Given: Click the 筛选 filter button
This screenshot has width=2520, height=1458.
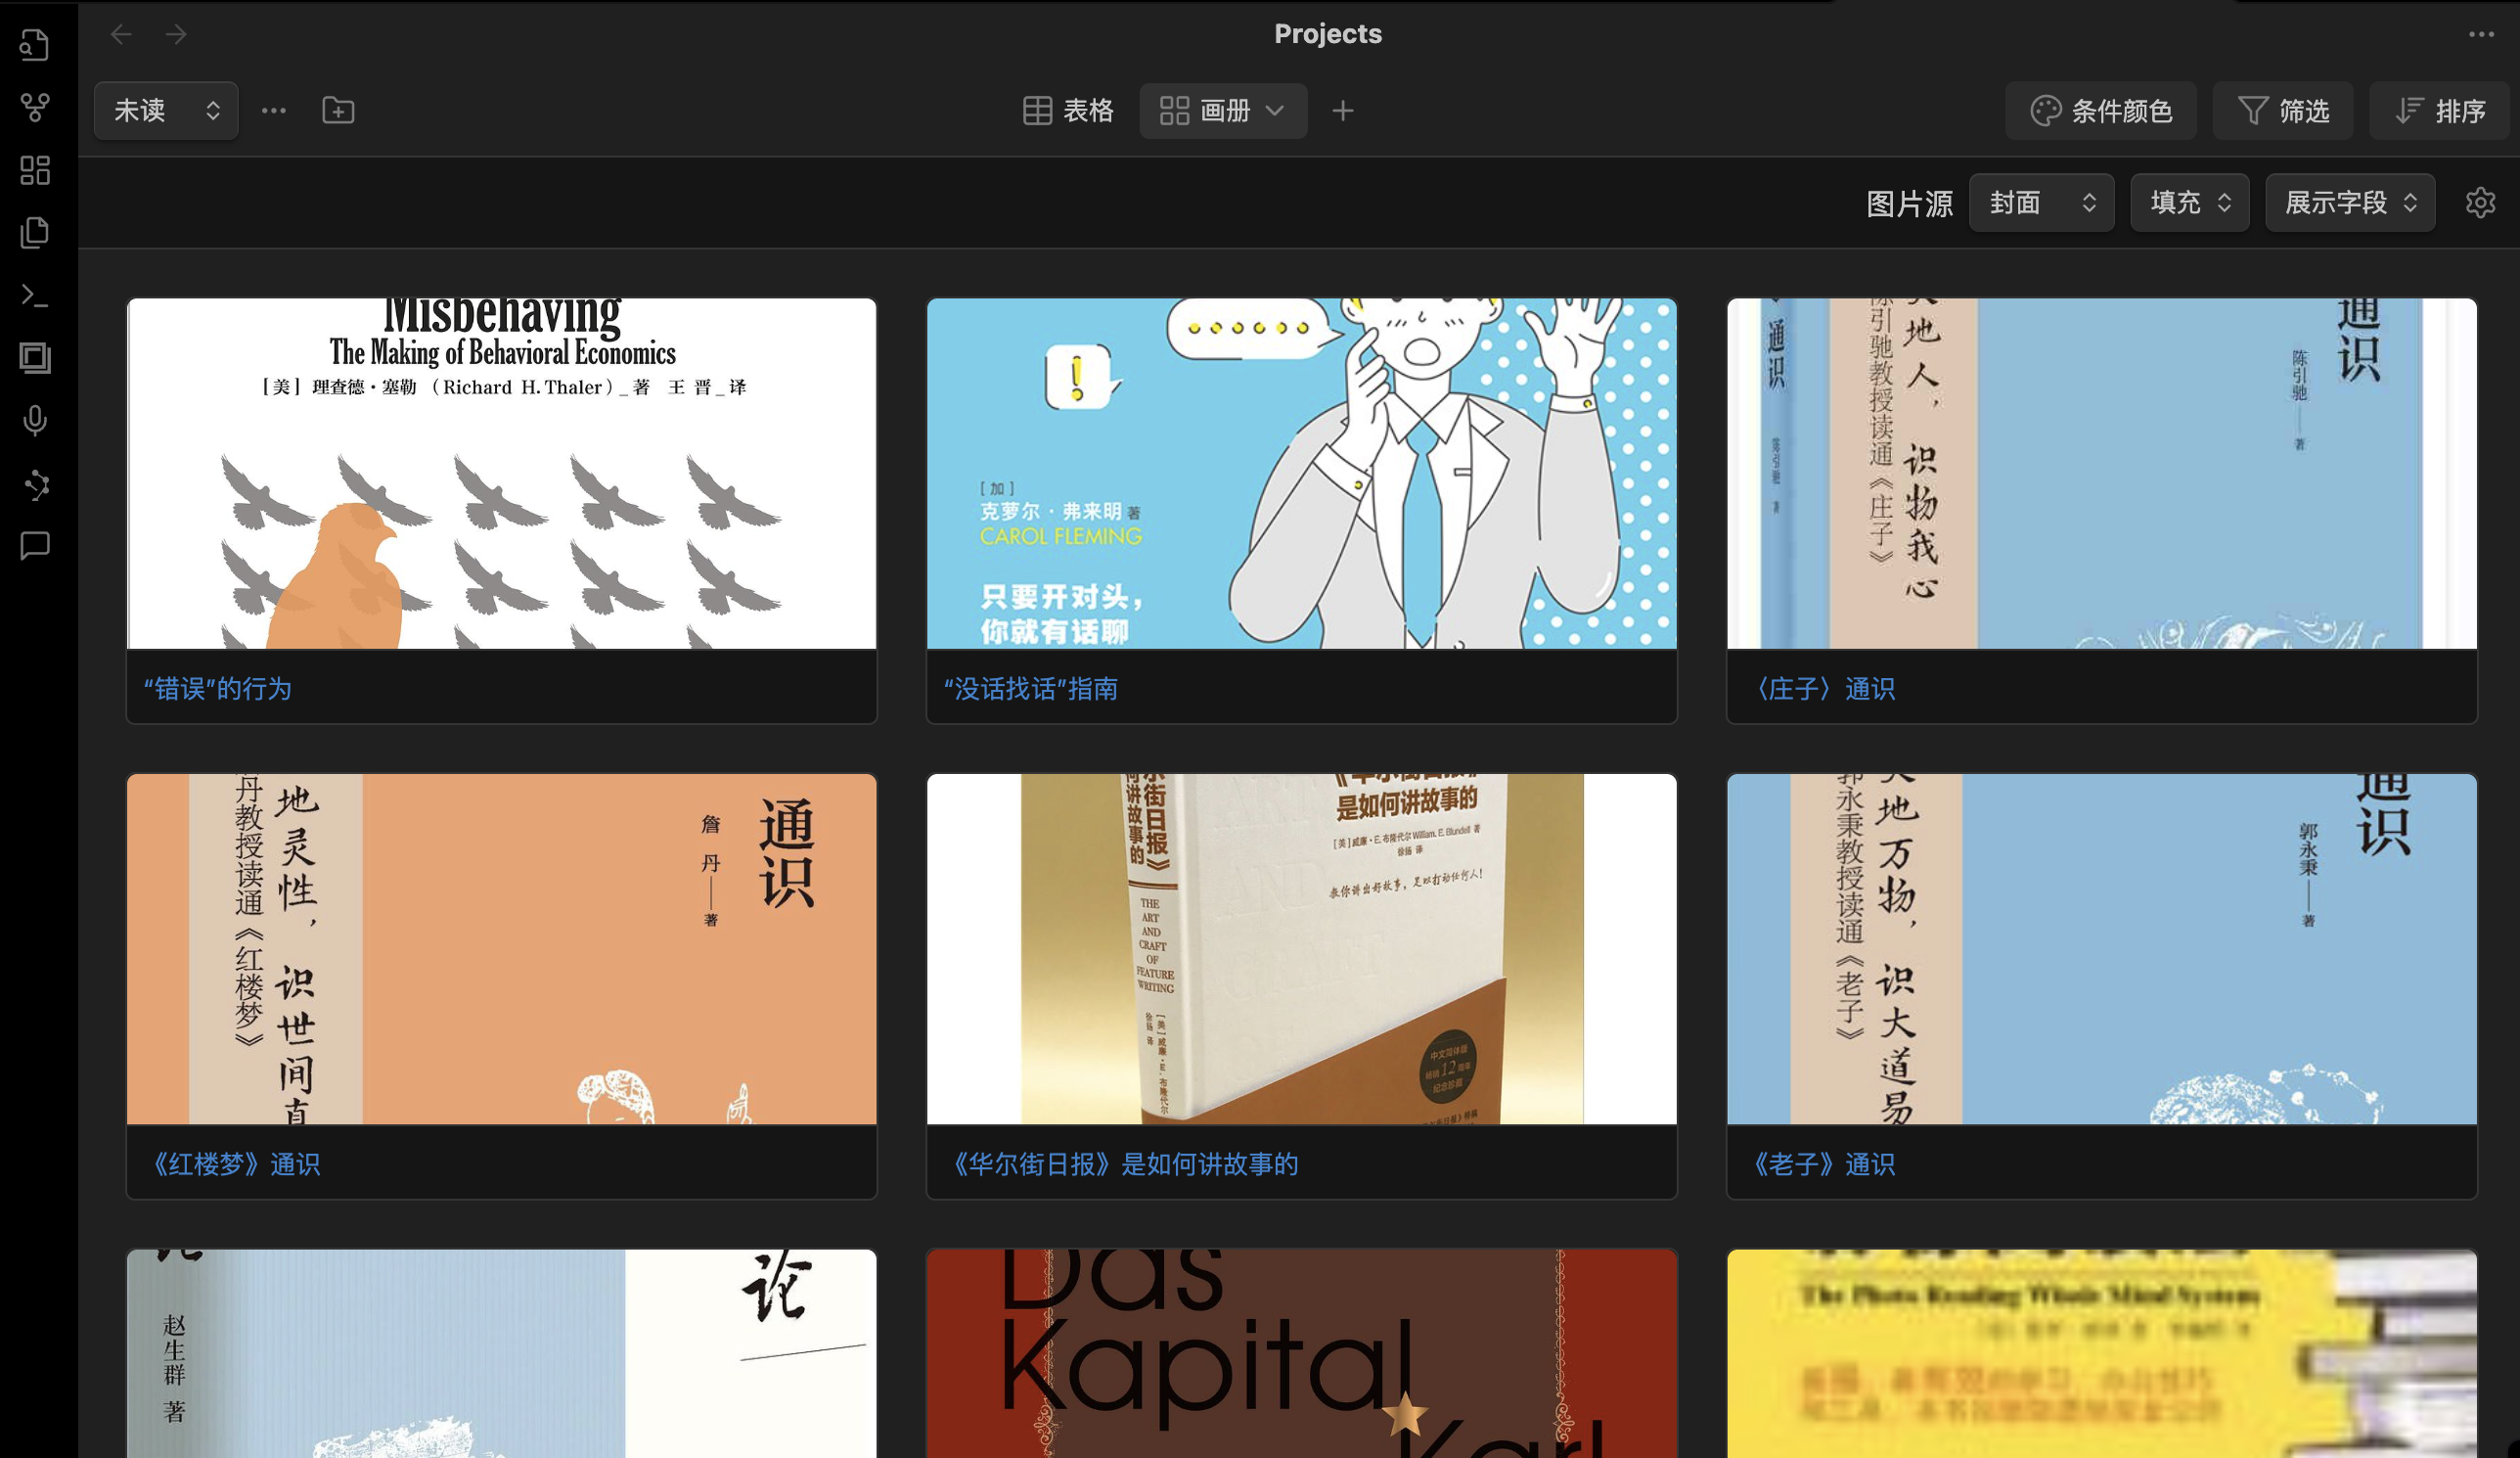Looking at the screenshot, I should click(x=2283, y=111).
